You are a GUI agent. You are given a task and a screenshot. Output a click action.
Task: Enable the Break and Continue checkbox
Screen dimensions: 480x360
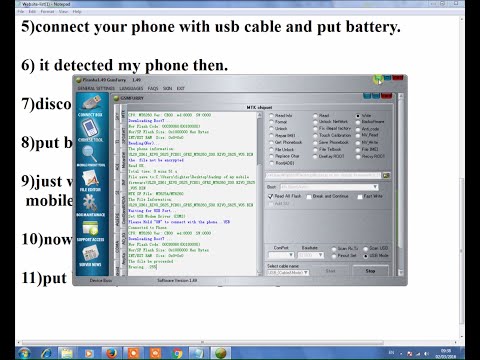pyautogui.click(x=309, y=197)
